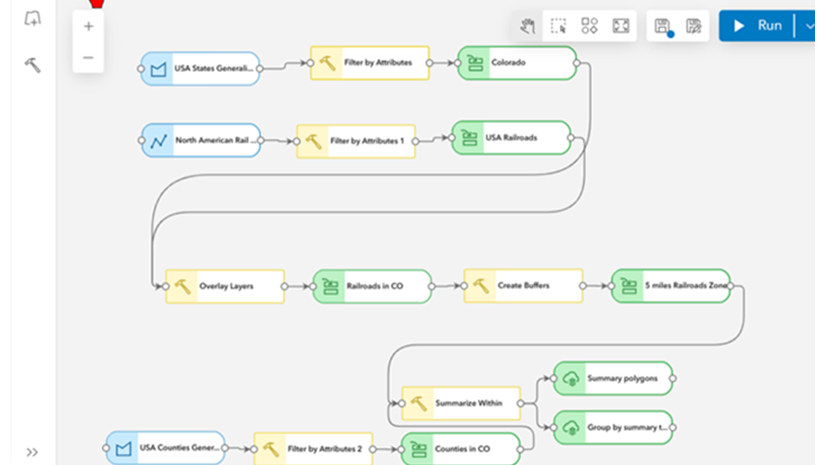Click hammer icon on Filter by Attributes
Image resolution: width=826 pixels, height=465 pixels.
point(327,63)
